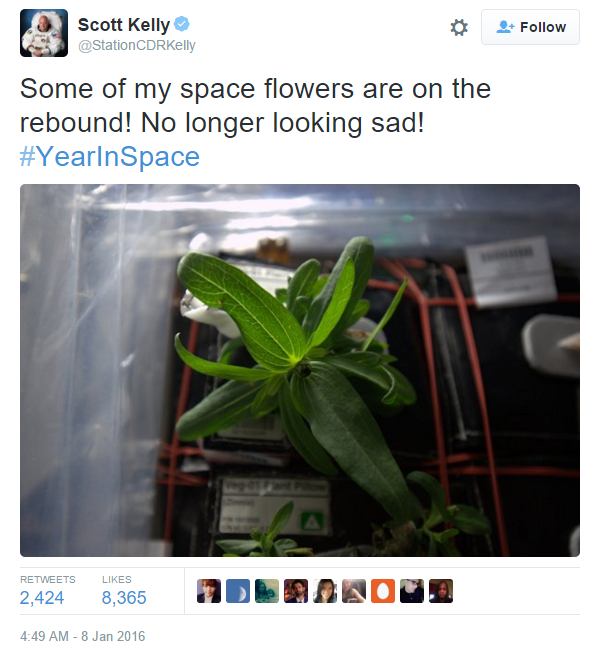Open the 4:49 AM - 8 Jan 2016 timestamp
The image size is (612, 660).
(x=82, y=636)
